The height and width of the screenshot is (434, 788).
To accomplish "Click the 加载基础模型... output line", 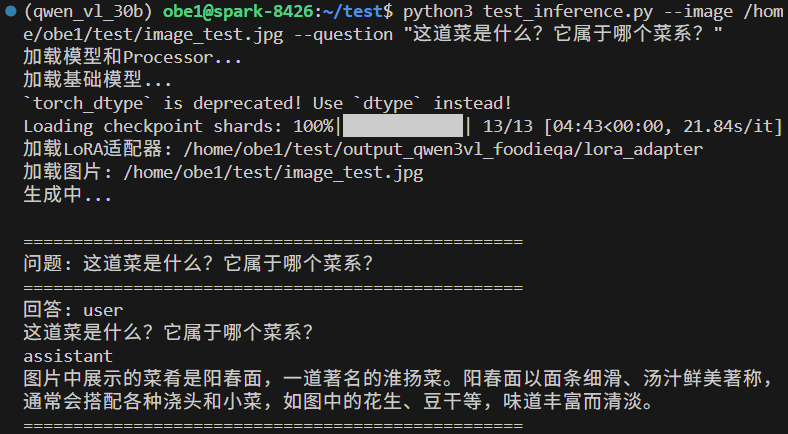I will [x=97, y=80].
